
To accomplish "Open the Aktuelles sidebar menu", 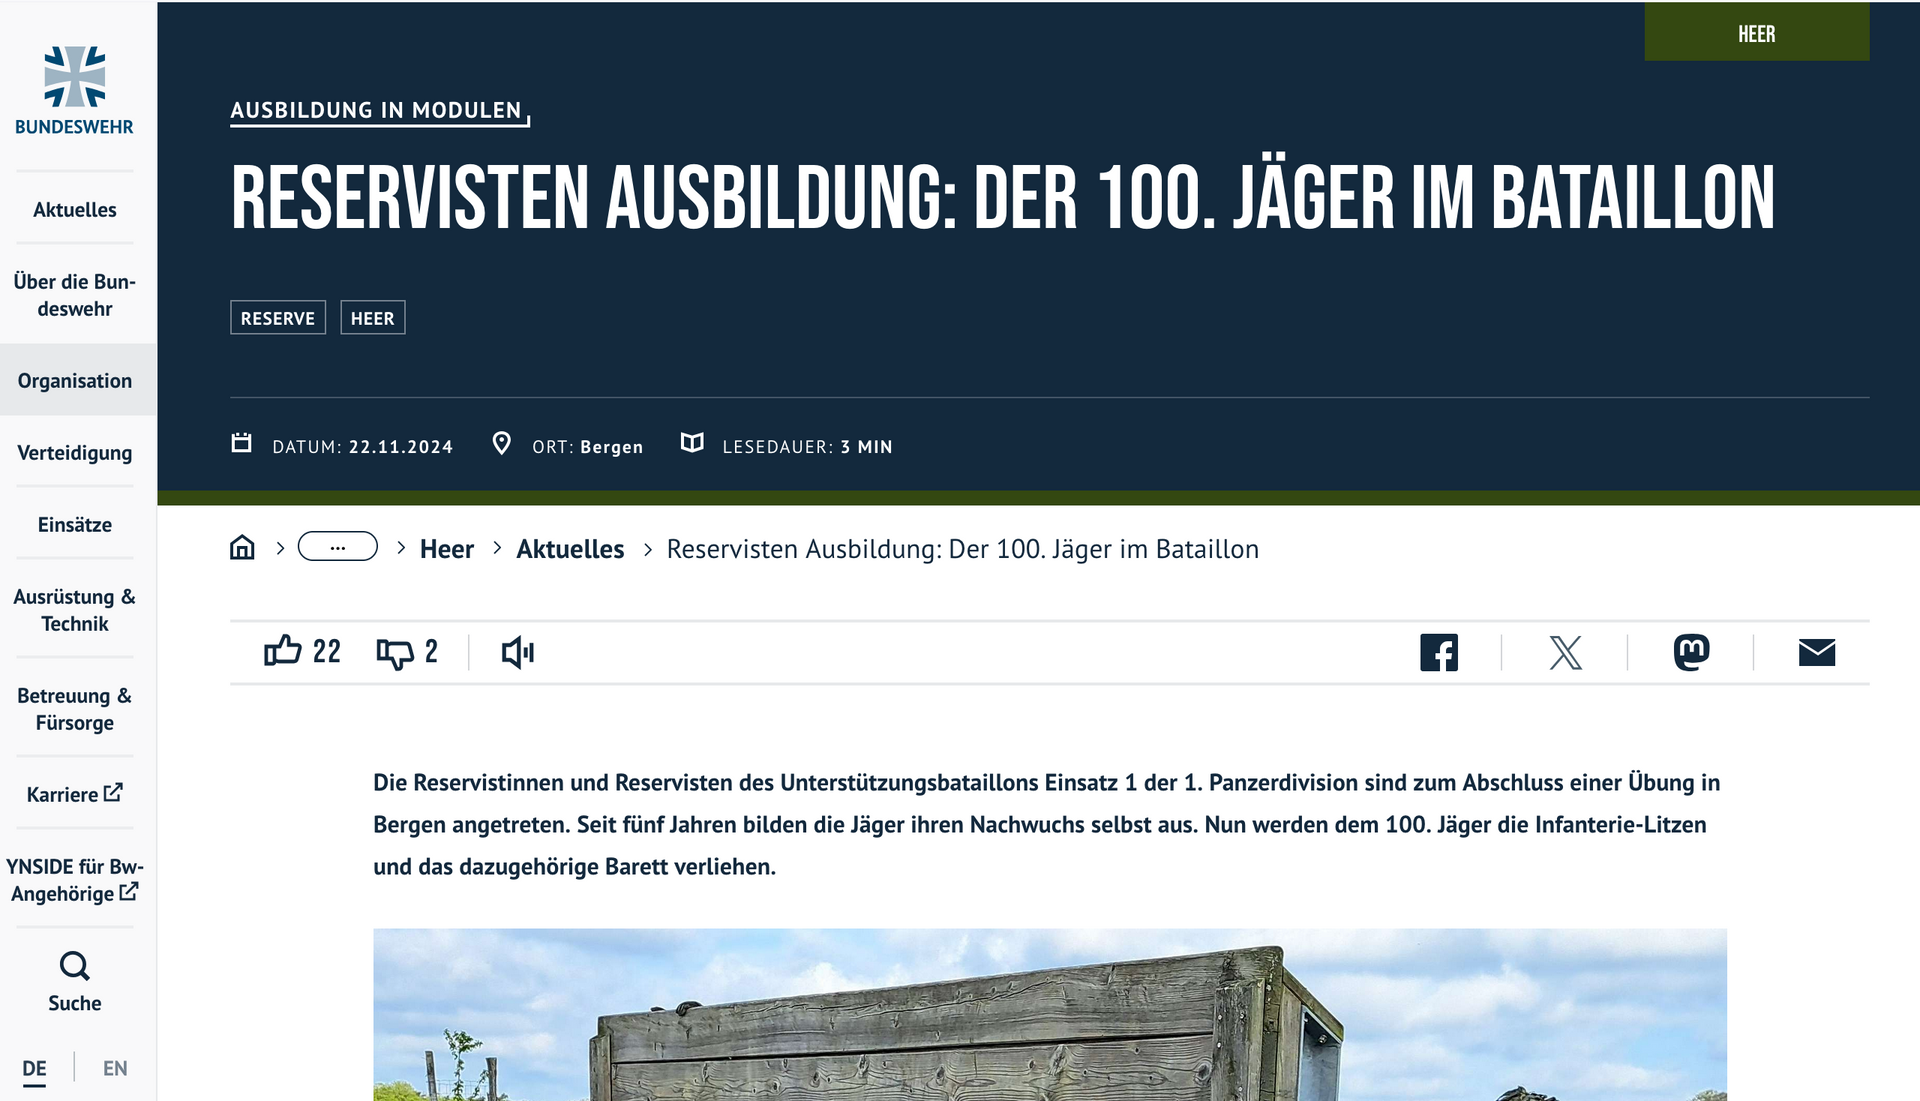I will point(75,210).
